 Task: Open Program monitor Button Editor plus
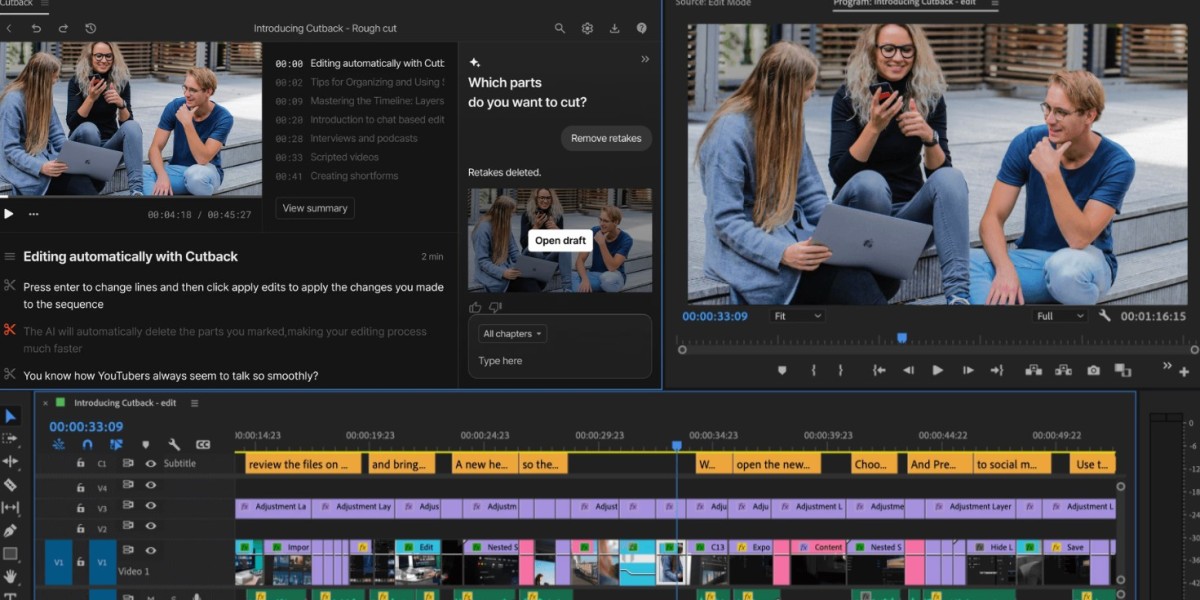click(x=1184, y=372)
